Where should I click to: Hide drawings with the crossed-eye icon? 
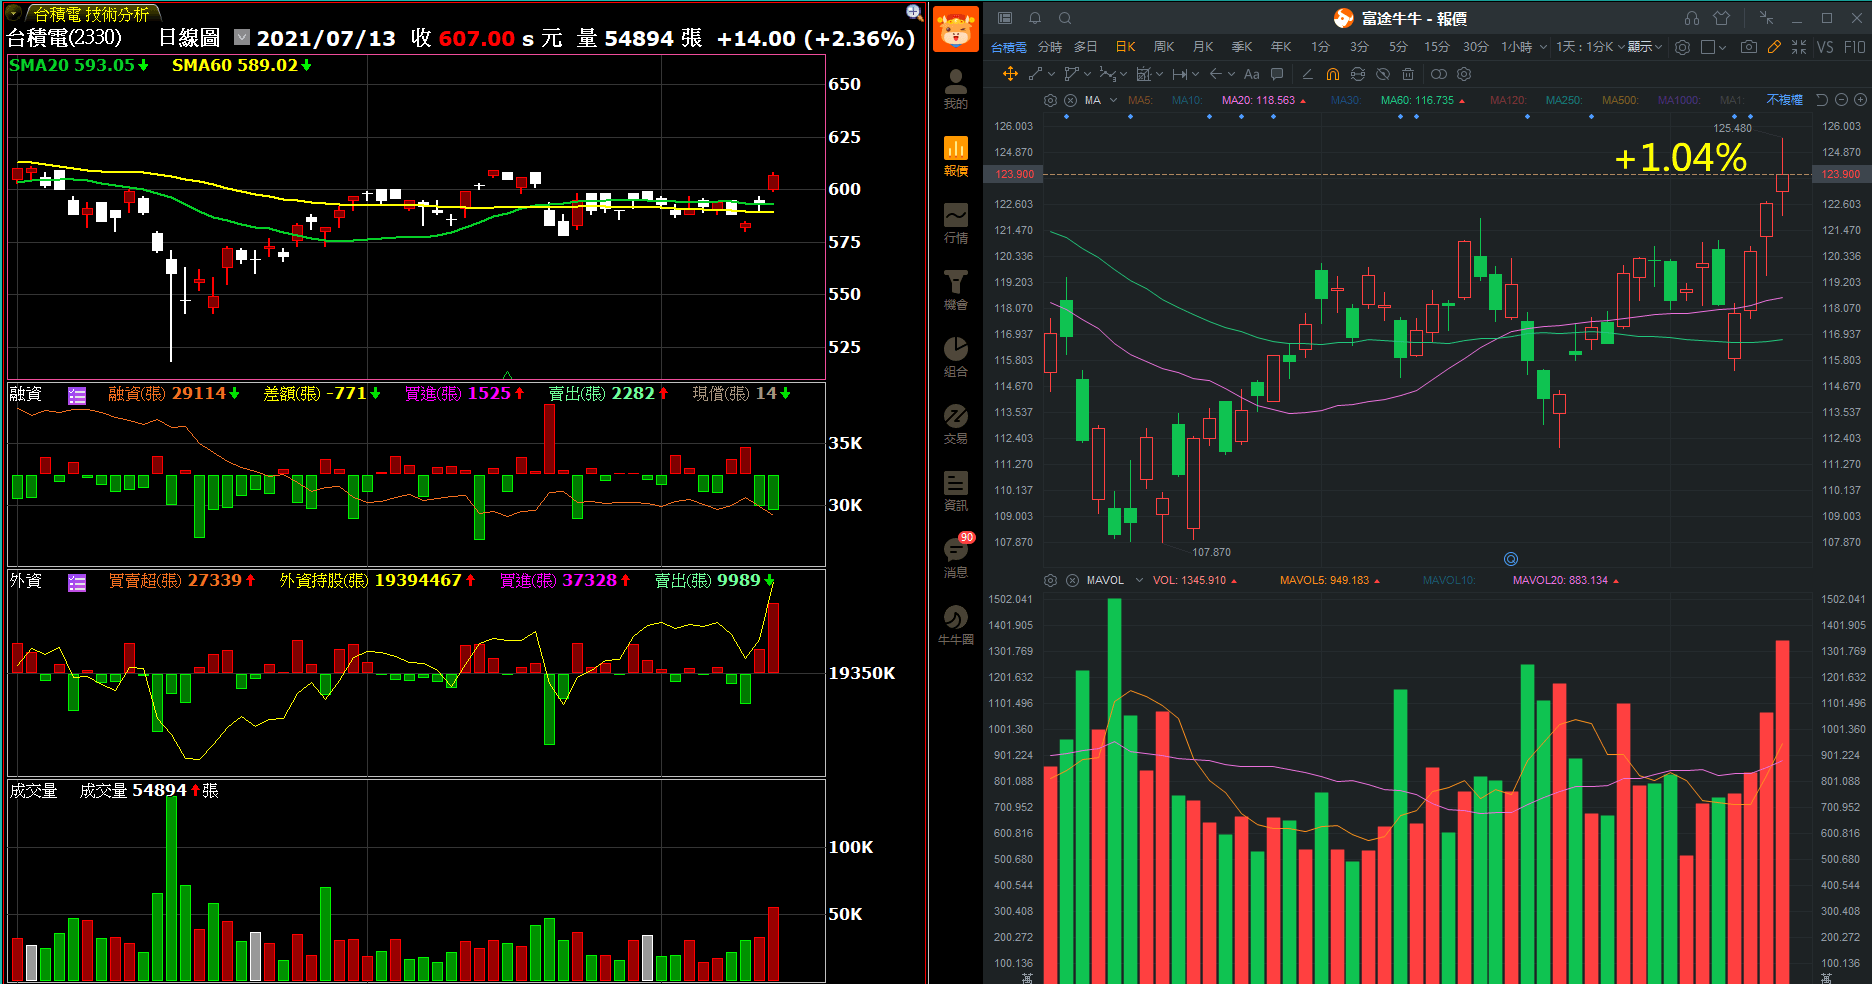pyautogui.click(x=1383, y=74)
